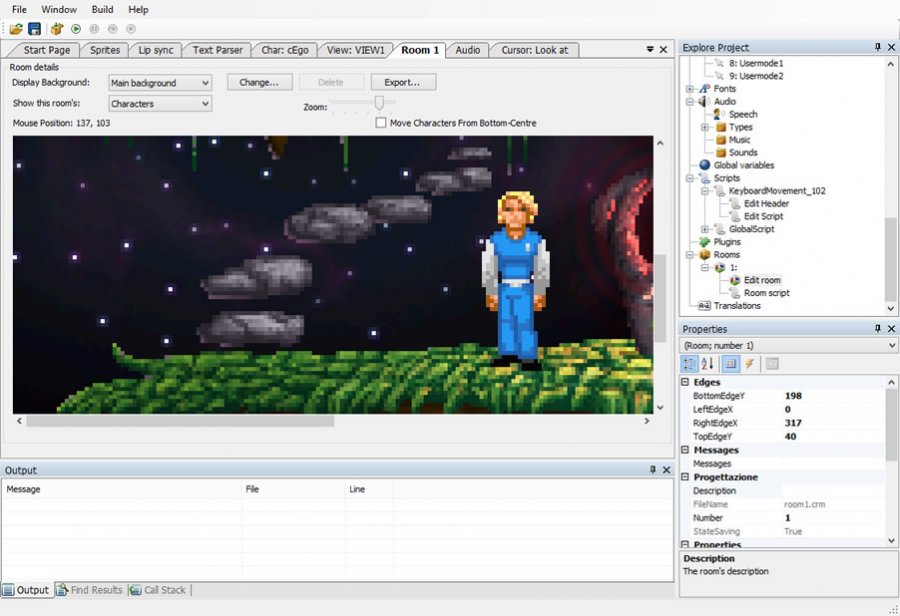Open the Display Background dropdown
The image size is (900, 616).
(160, 83)
